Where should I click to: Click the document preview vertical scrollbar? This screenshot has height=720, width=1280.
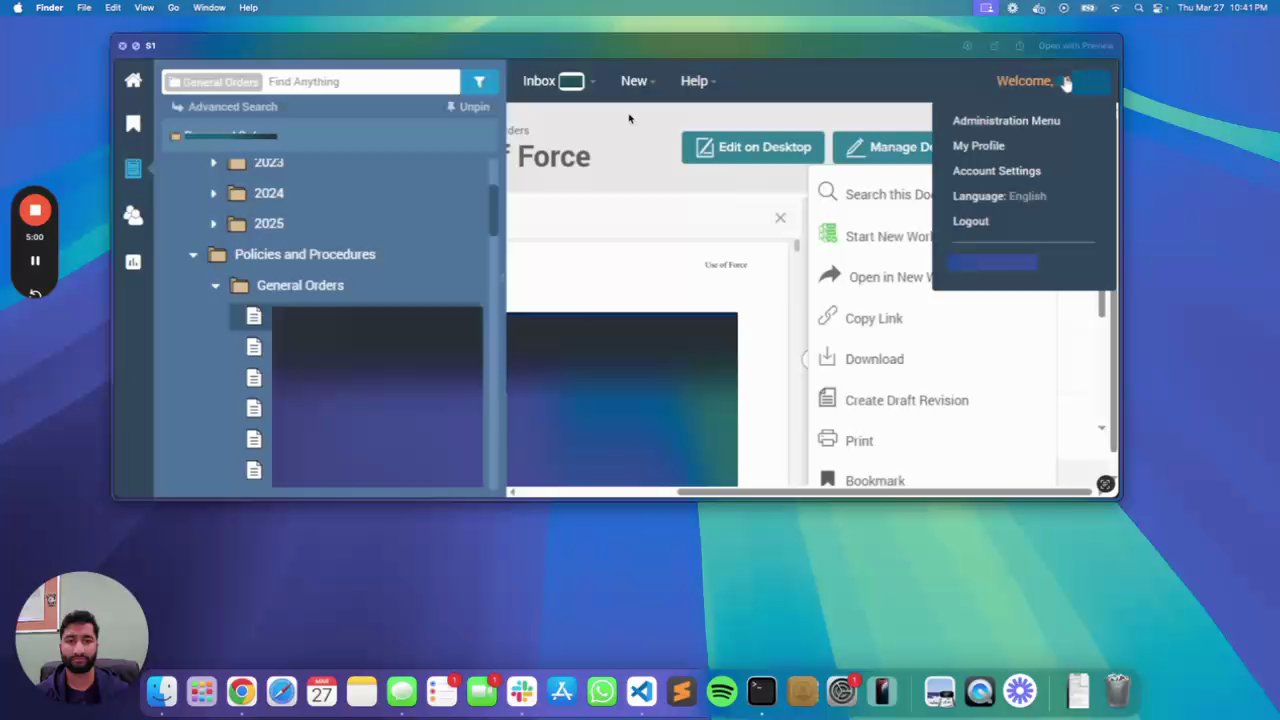pyautogui.click(x=797, y=245)
